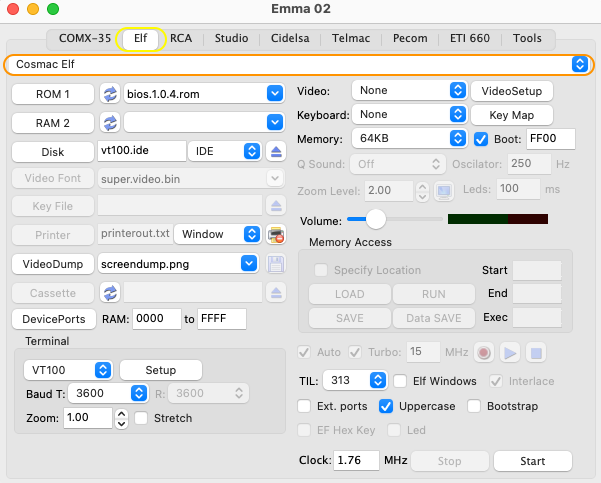The image size is (601, 483).
Task: Open the Cosmac Elf computer dropdown
Action: point(299,64)
